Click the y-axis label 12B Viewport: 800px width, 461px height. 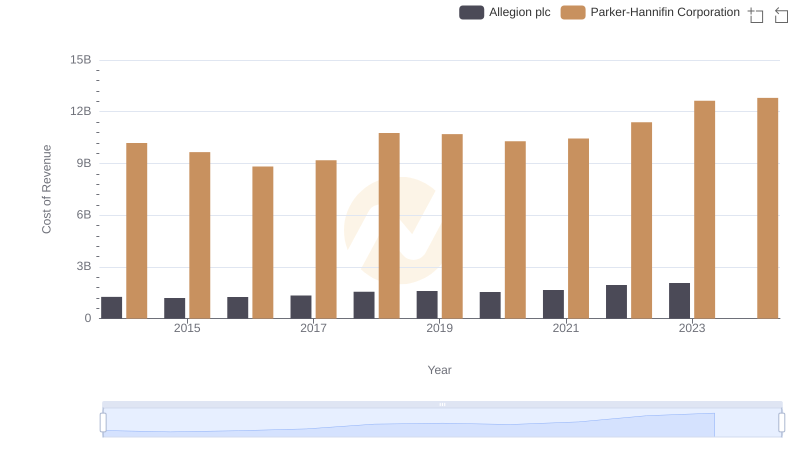[81, 111]
